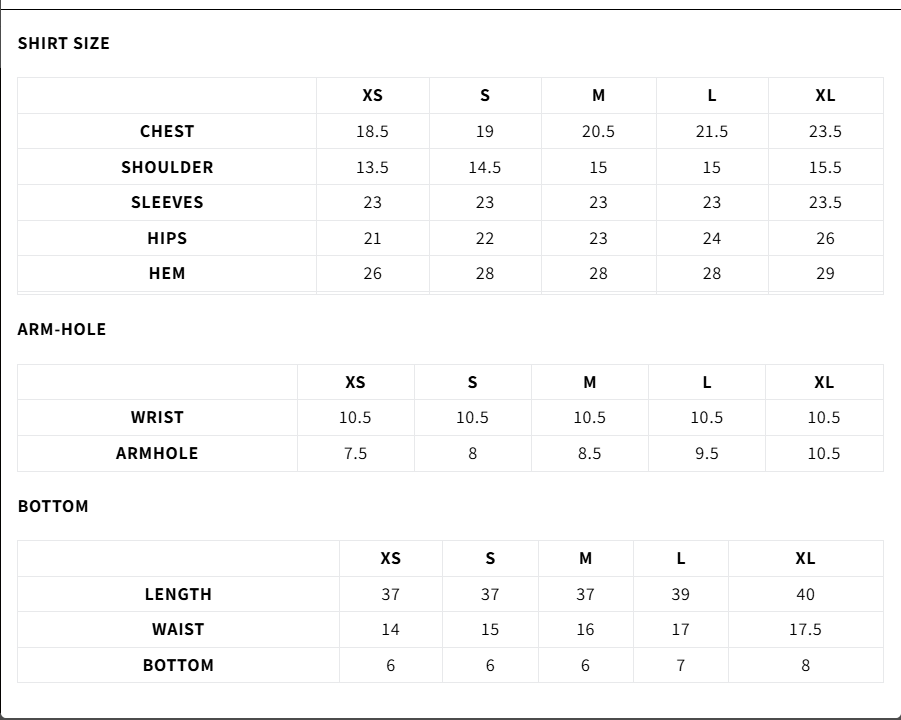Select the CHEST row label

(167, 131)
